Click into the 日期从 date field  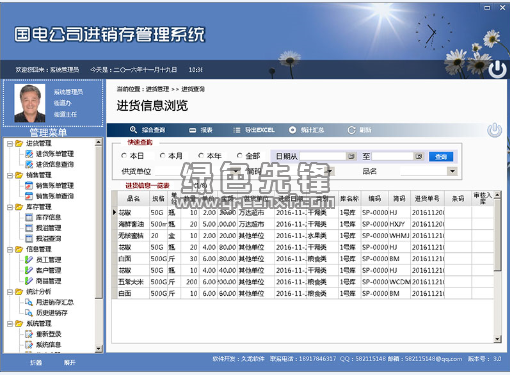tap(323, 156)
